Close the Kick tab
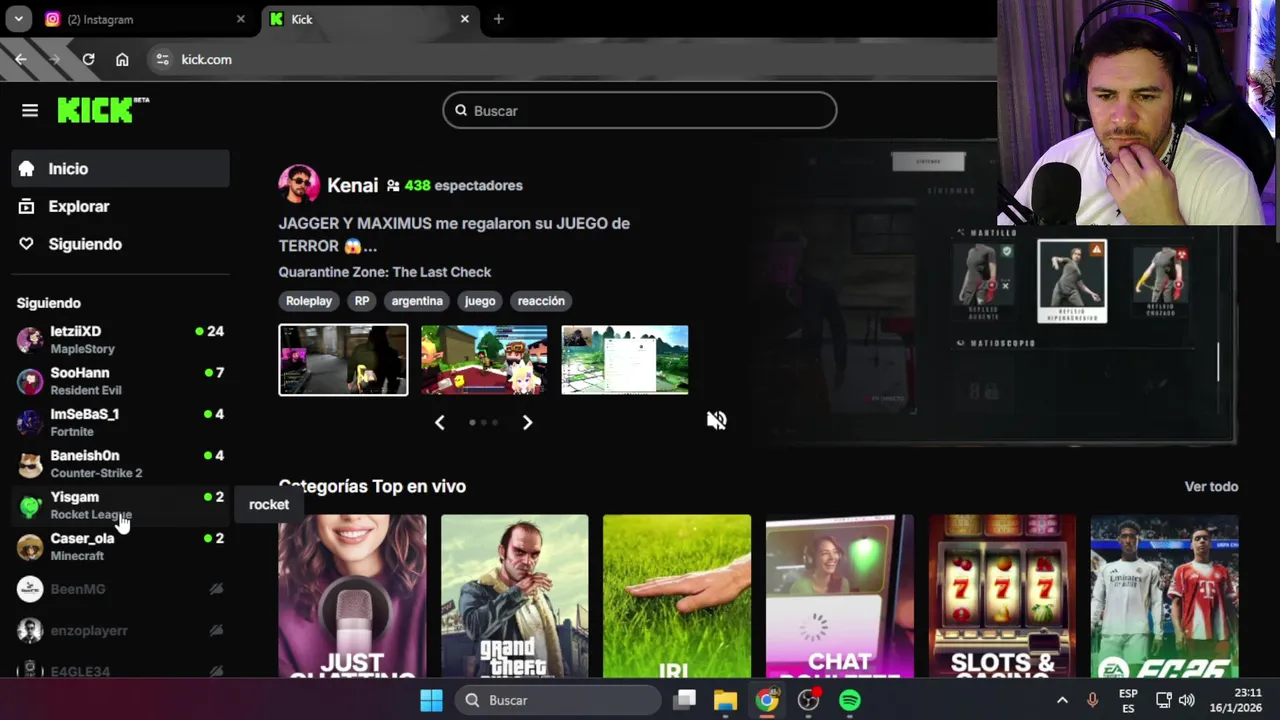Screen dimensions: 1280x720 (x=464, y=19)
